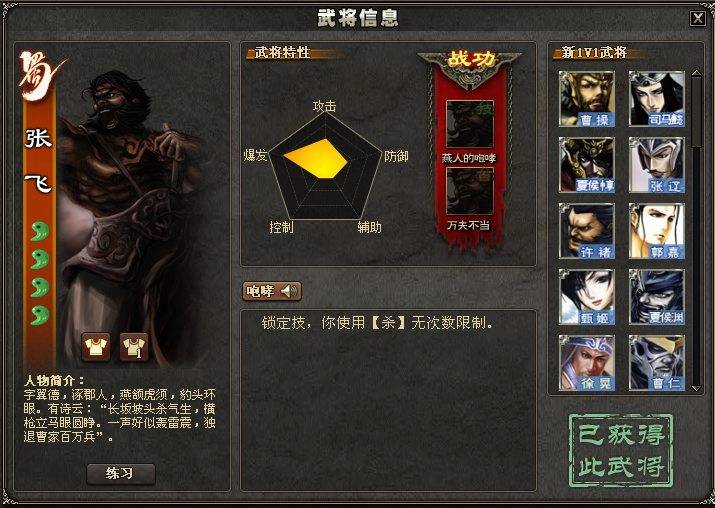715x508 pixels.
Task: Select the second skin shirt icon
Action: click(x=134, y=347)
